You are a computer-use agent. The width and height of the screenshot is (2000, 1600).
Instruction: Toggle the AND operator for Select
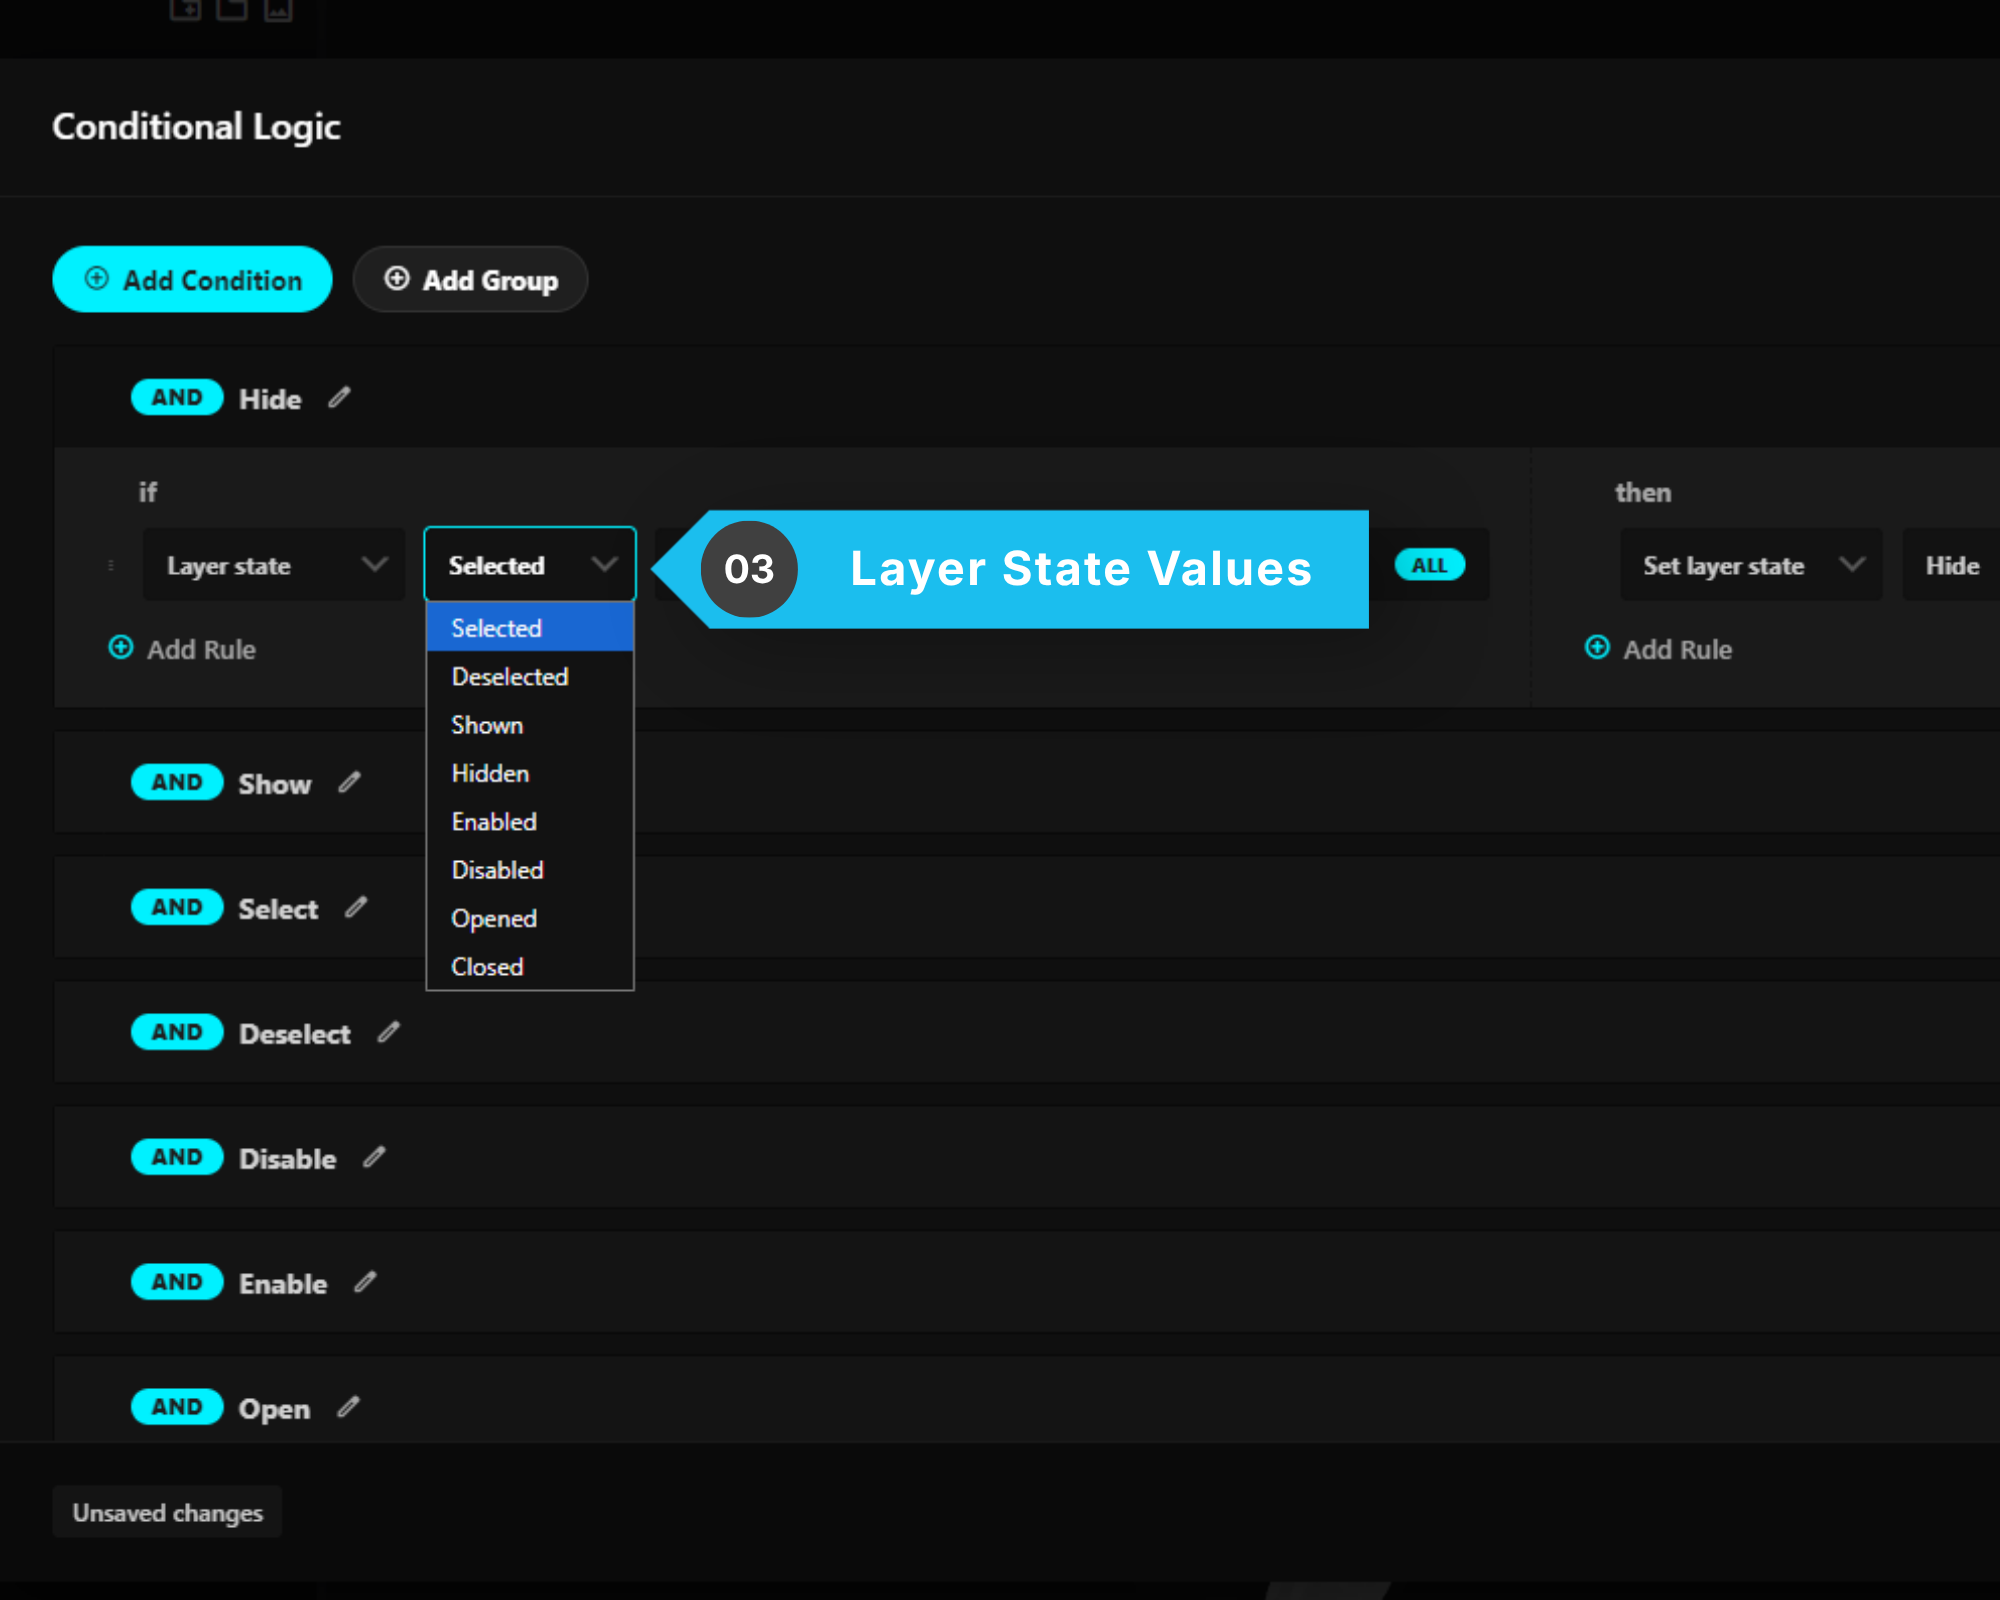[177, 907]
